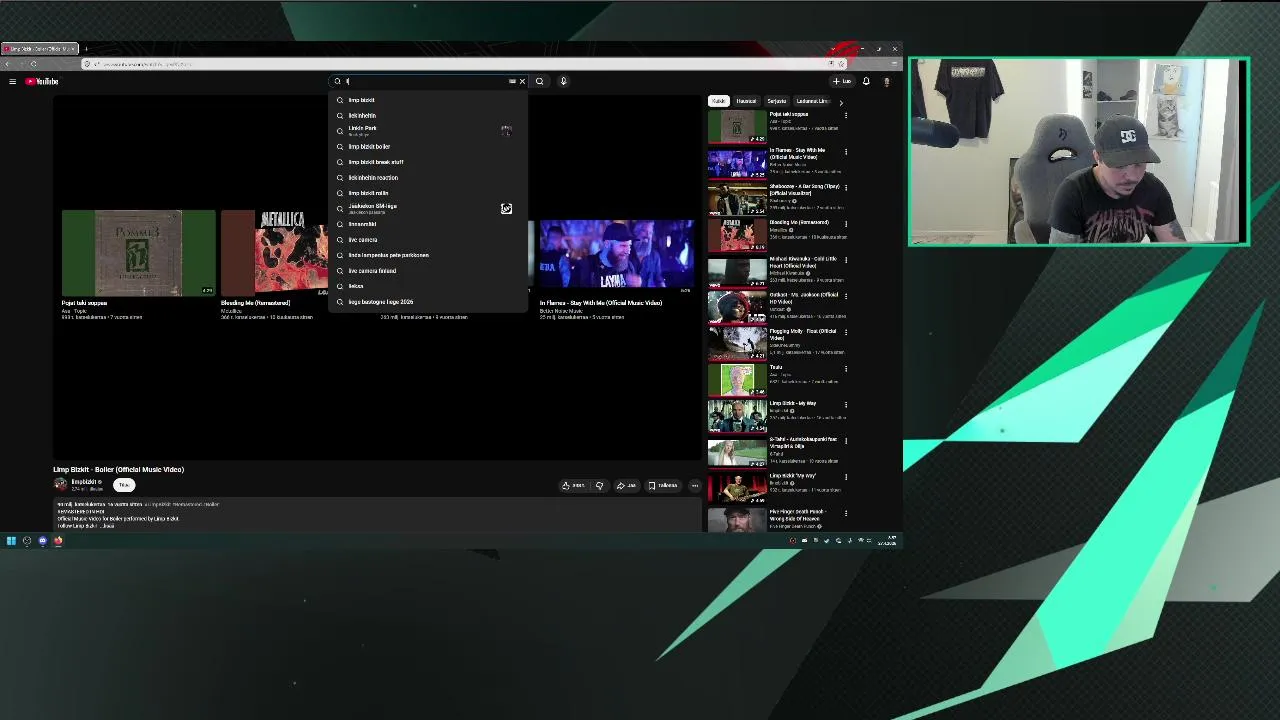Open more options for Flogging Molly 'Float'
The image size is (1280, 720).
coord(846,332)
